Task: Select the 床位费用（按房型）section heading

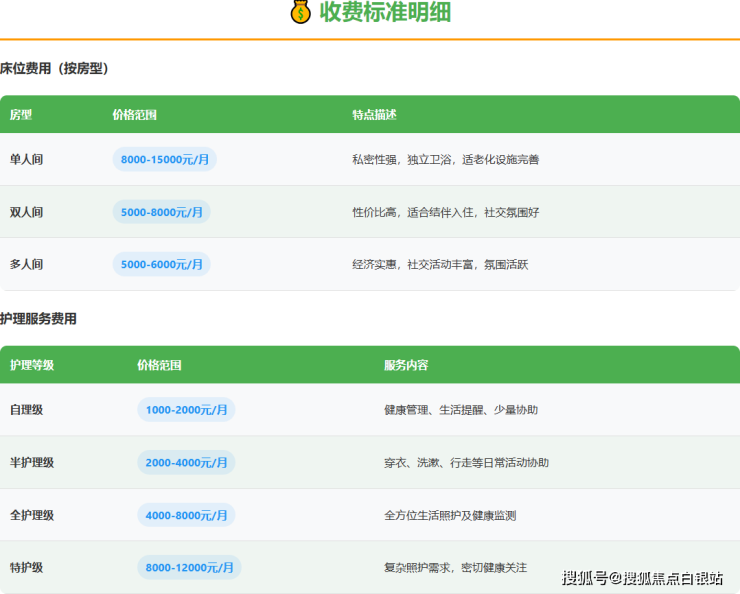Action: pos(54,69)
